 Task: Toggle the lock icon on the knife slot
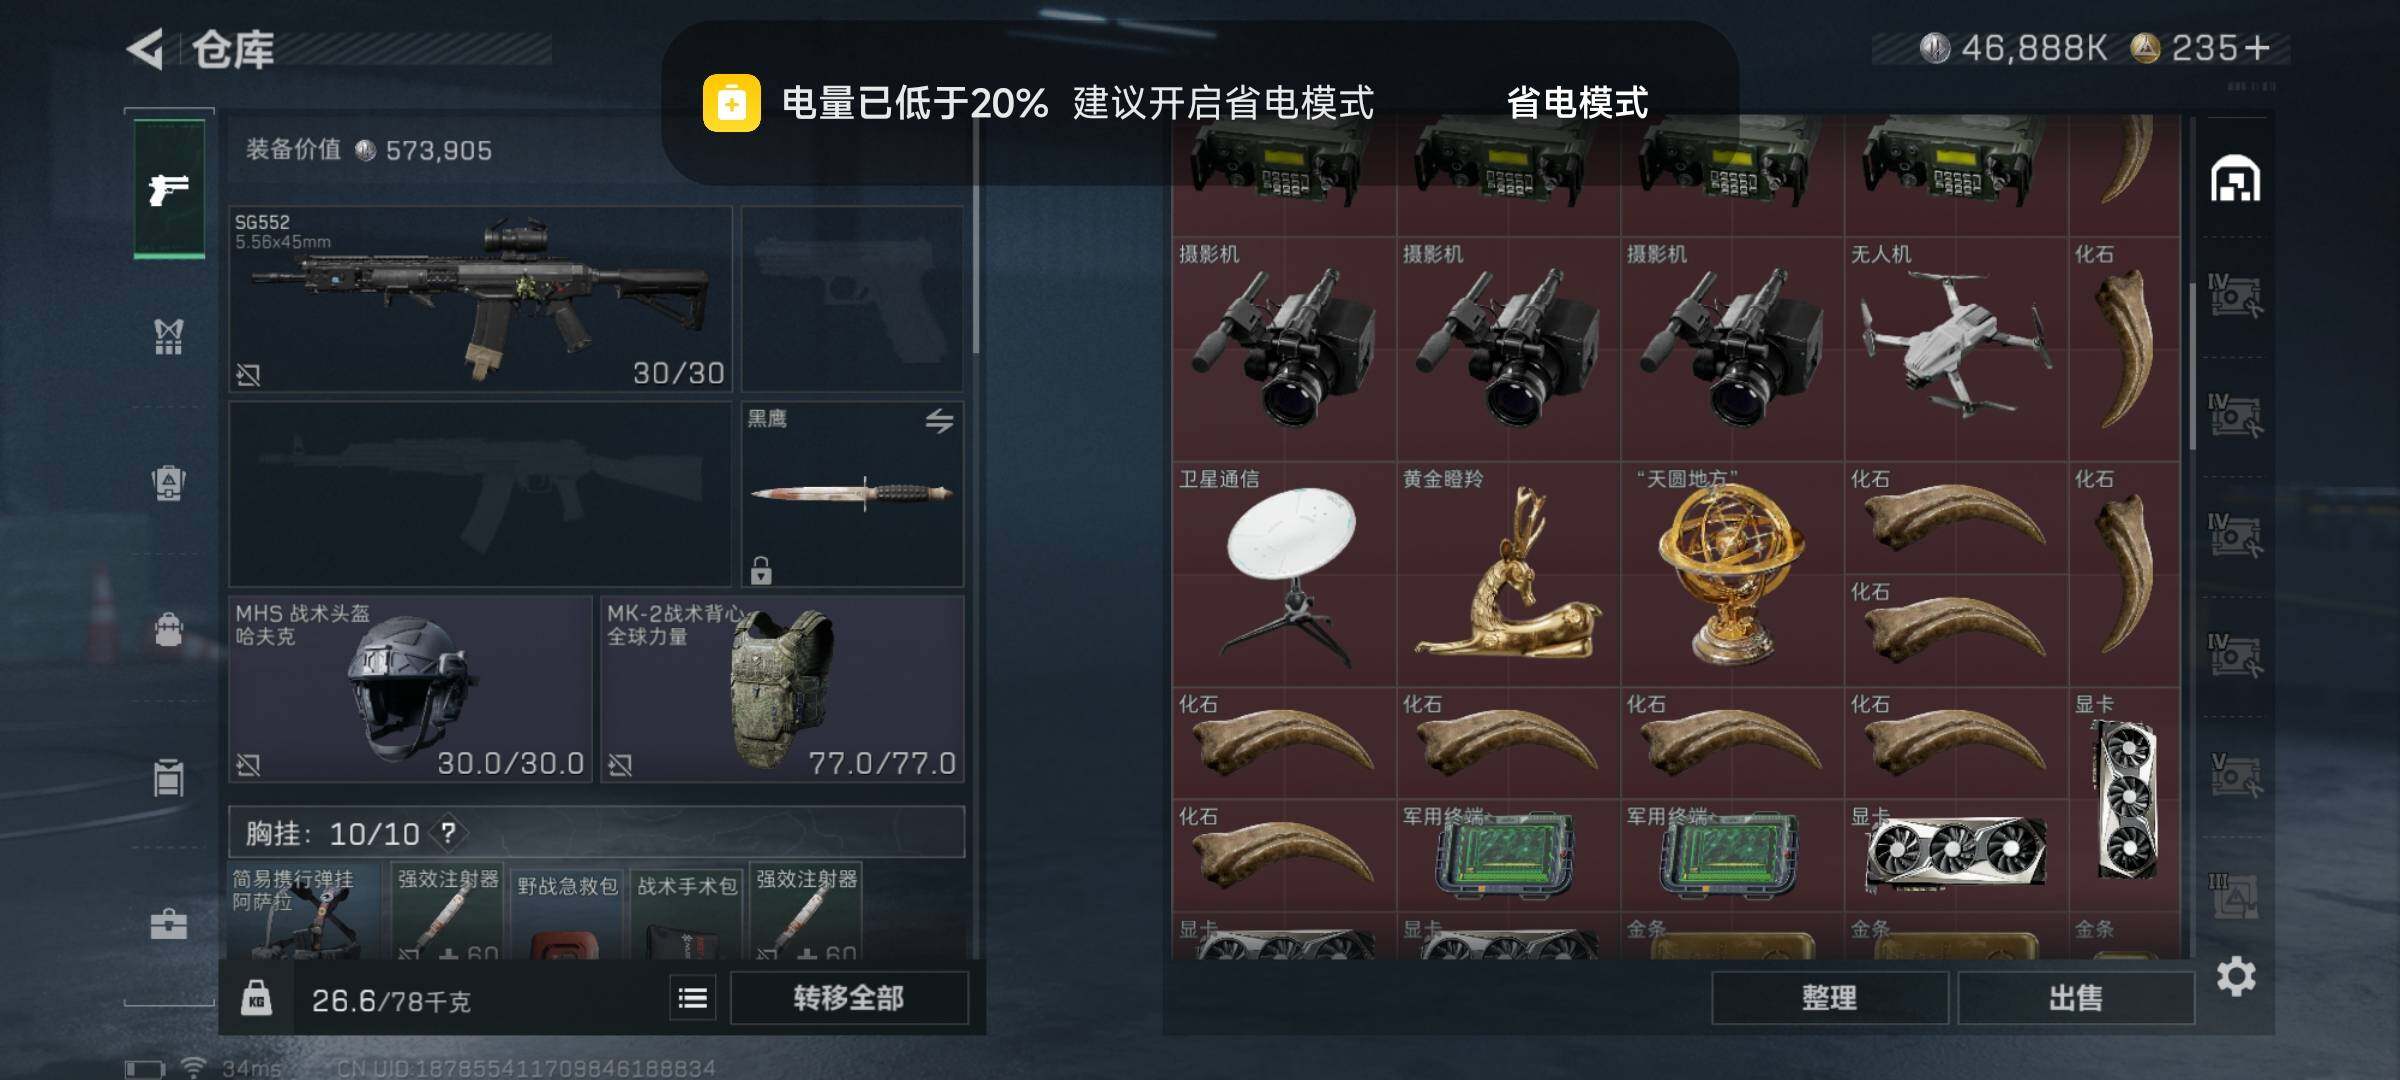pos(761,571)
